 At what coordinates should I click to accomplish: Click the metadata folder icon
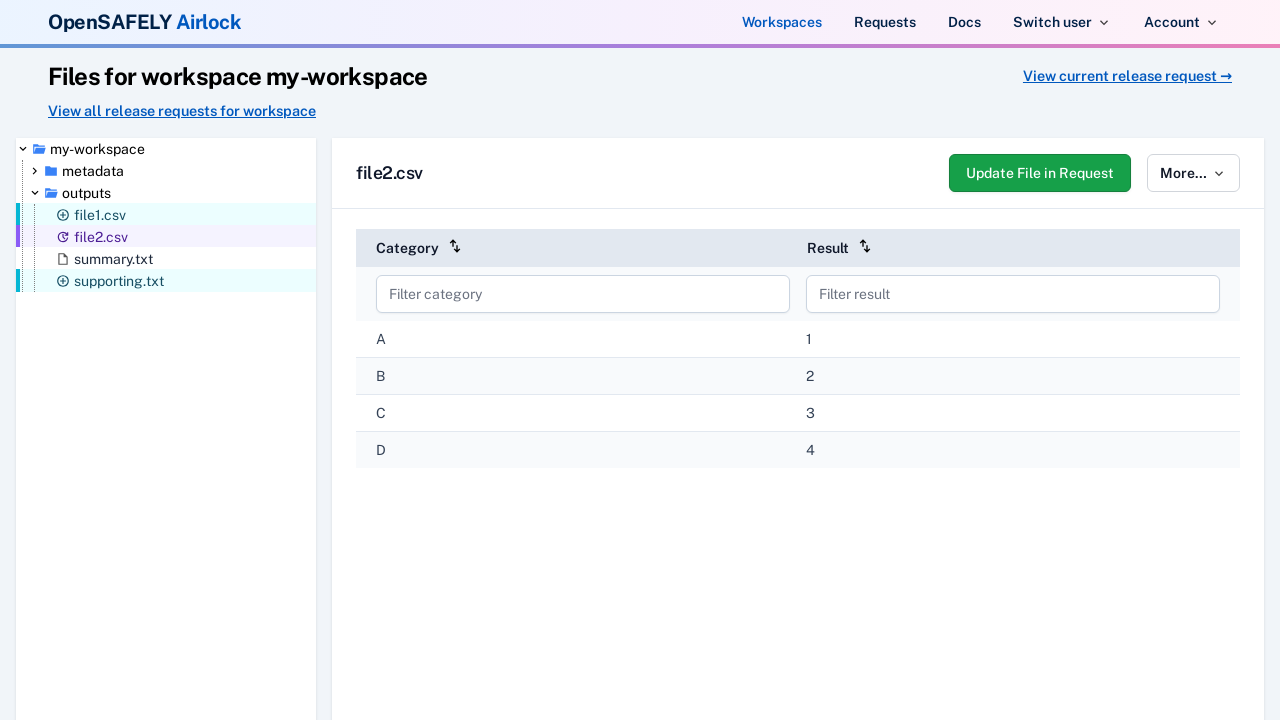click(x=51, y=171)
